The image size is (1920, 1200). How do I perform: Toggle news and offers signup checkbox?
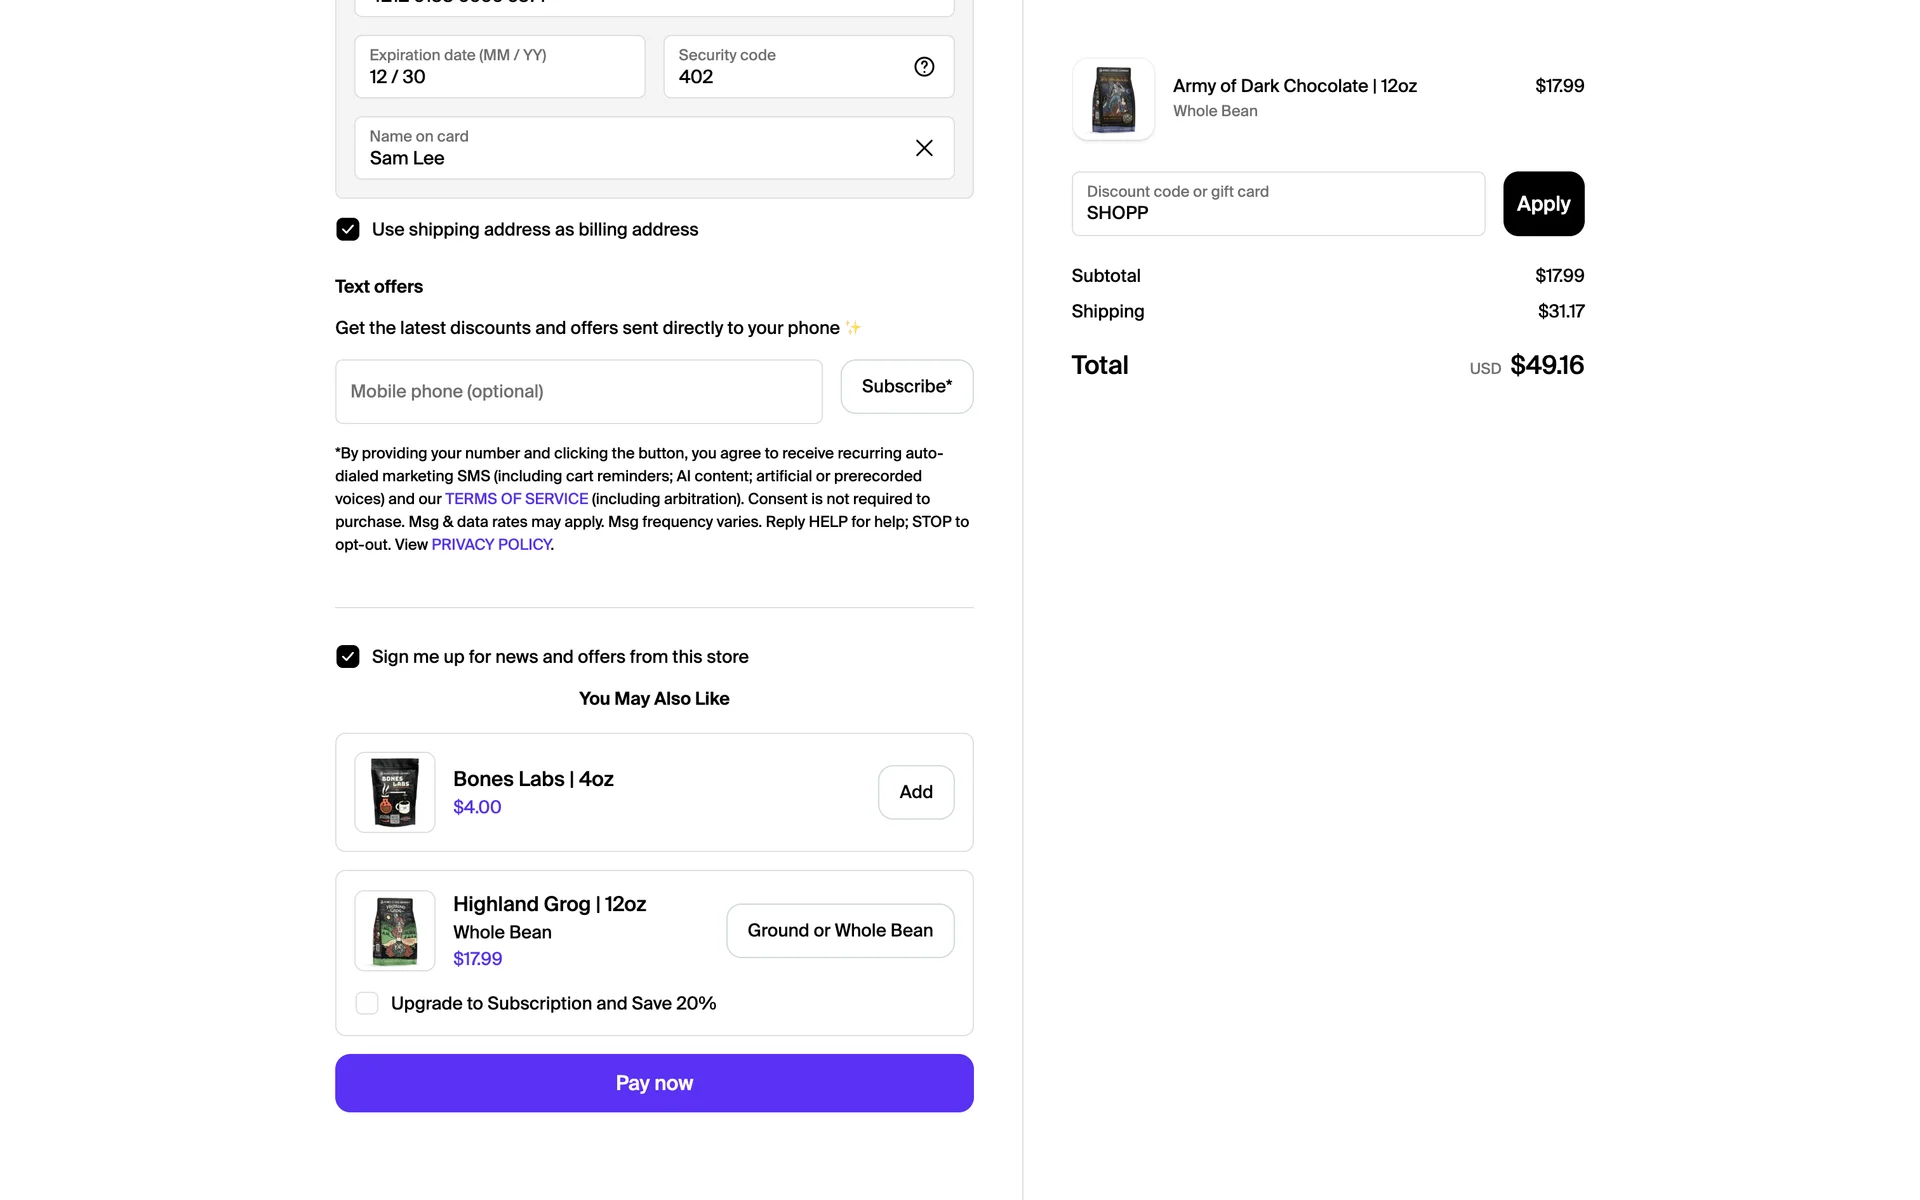coord(348,656)
